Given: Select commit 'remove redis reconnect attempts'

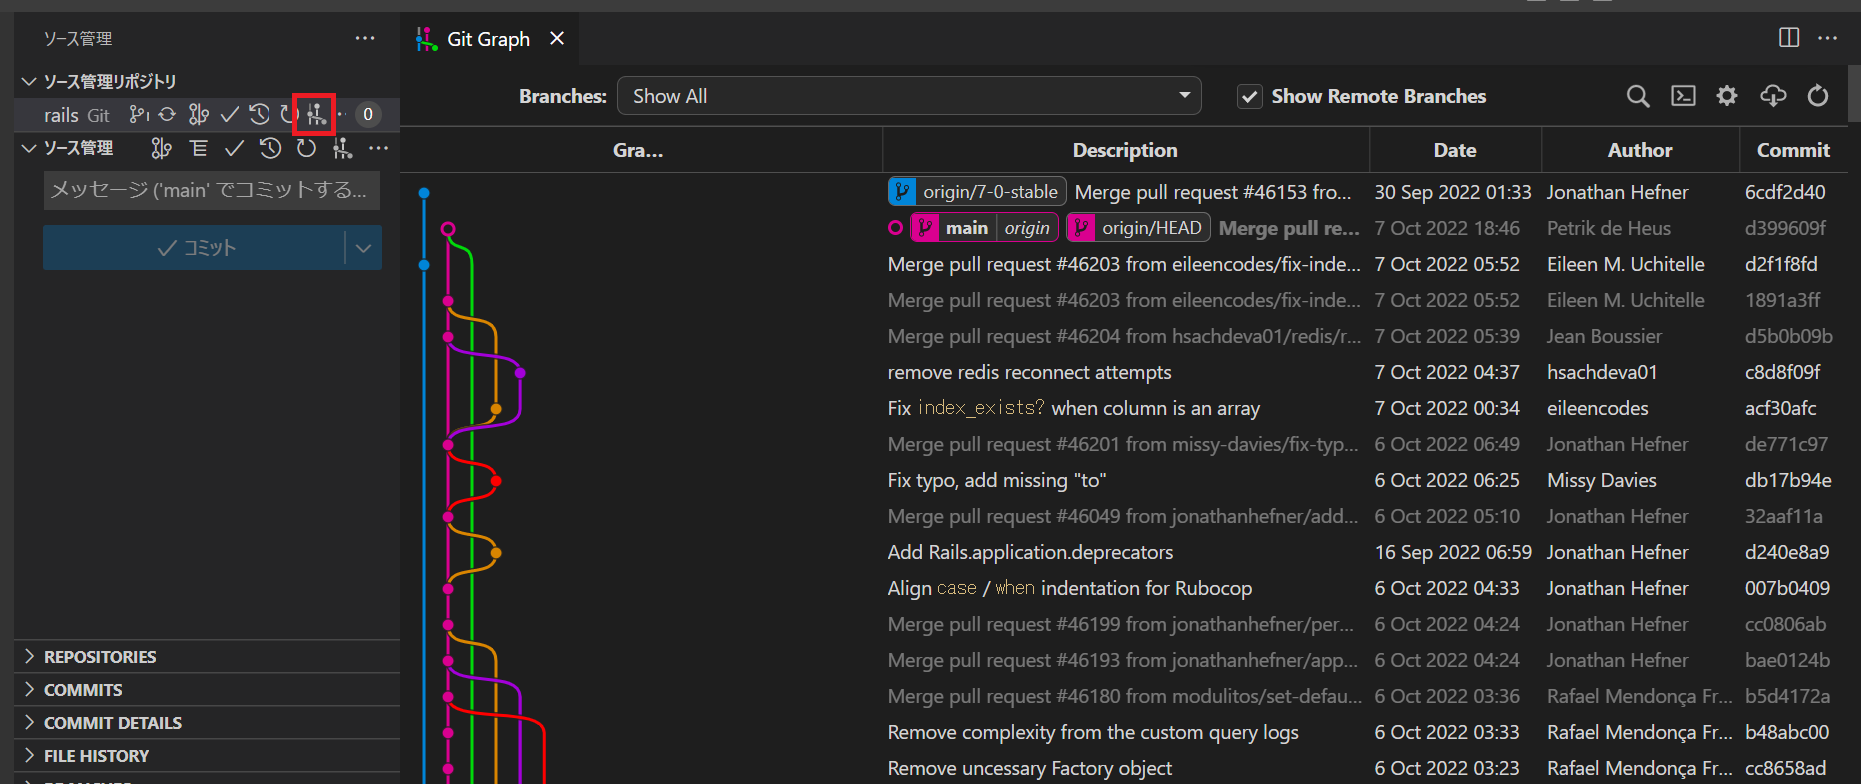Looking at the screenshot, I should click(x=1029, y=372).
